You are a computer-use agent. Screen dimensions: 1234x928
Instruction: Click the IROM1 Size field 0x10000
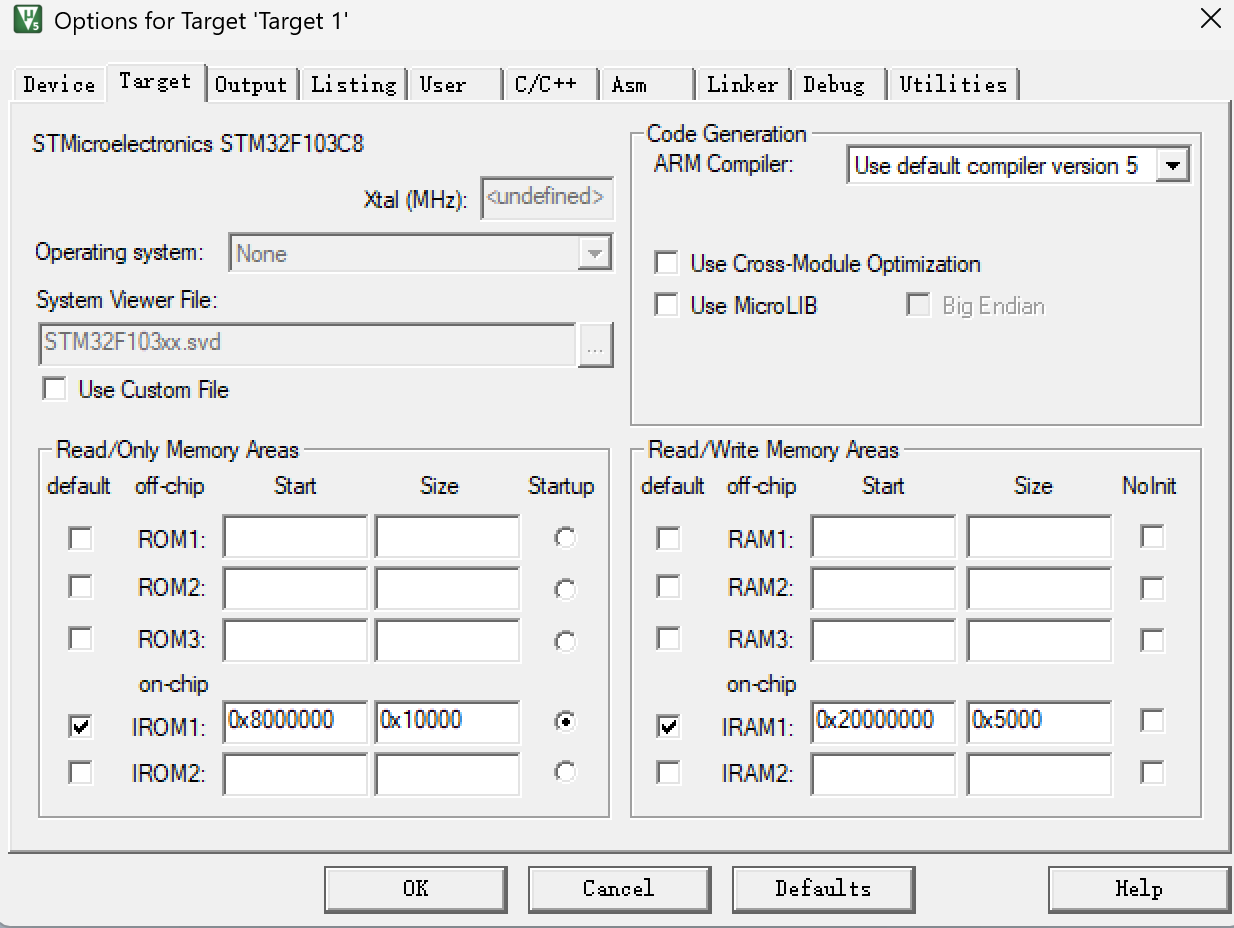(x=447, y=722)
